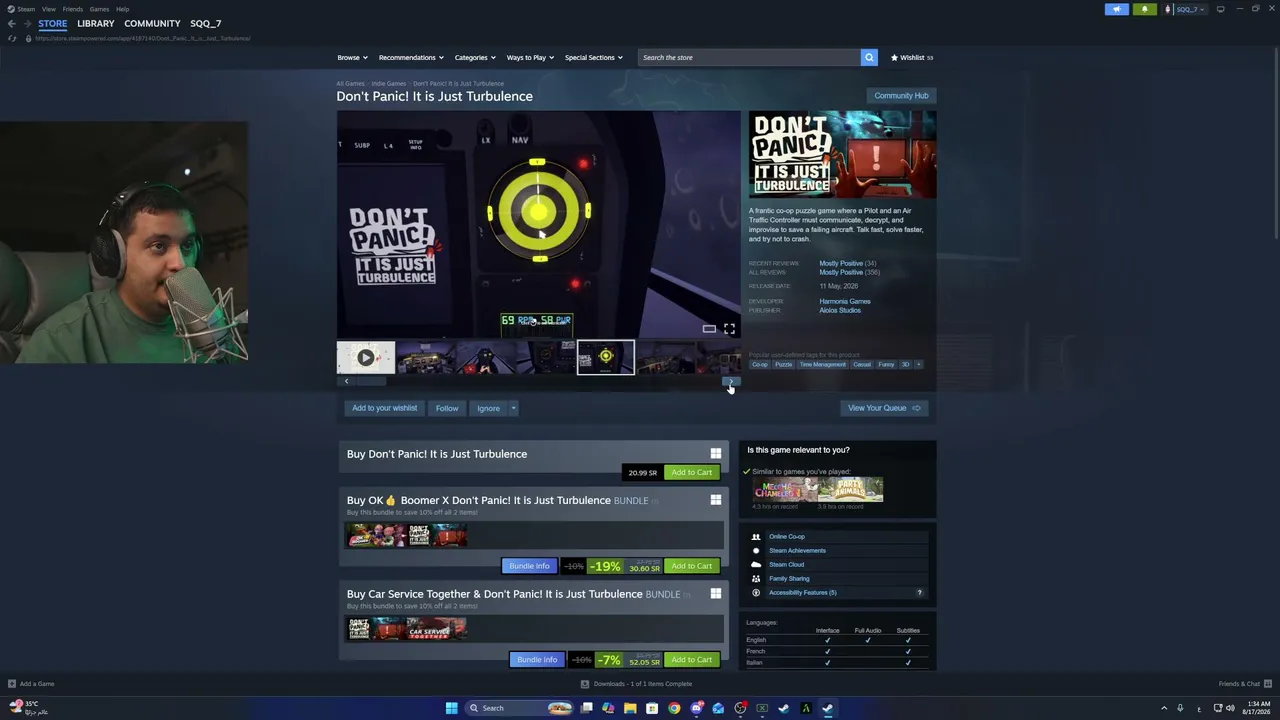Open the View menu
The height and width of the screenshot is (720, 1280).
[x=48, y=9]
